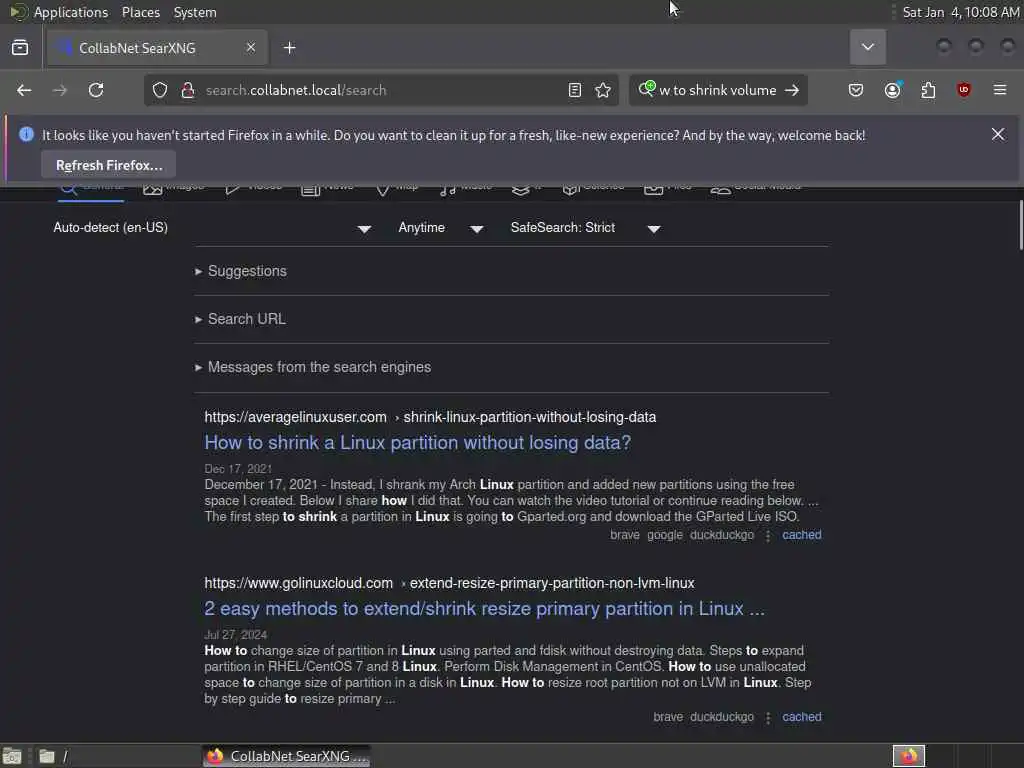Open '2 easy methods to extend/shrink' result

click(x=484, y=609)
